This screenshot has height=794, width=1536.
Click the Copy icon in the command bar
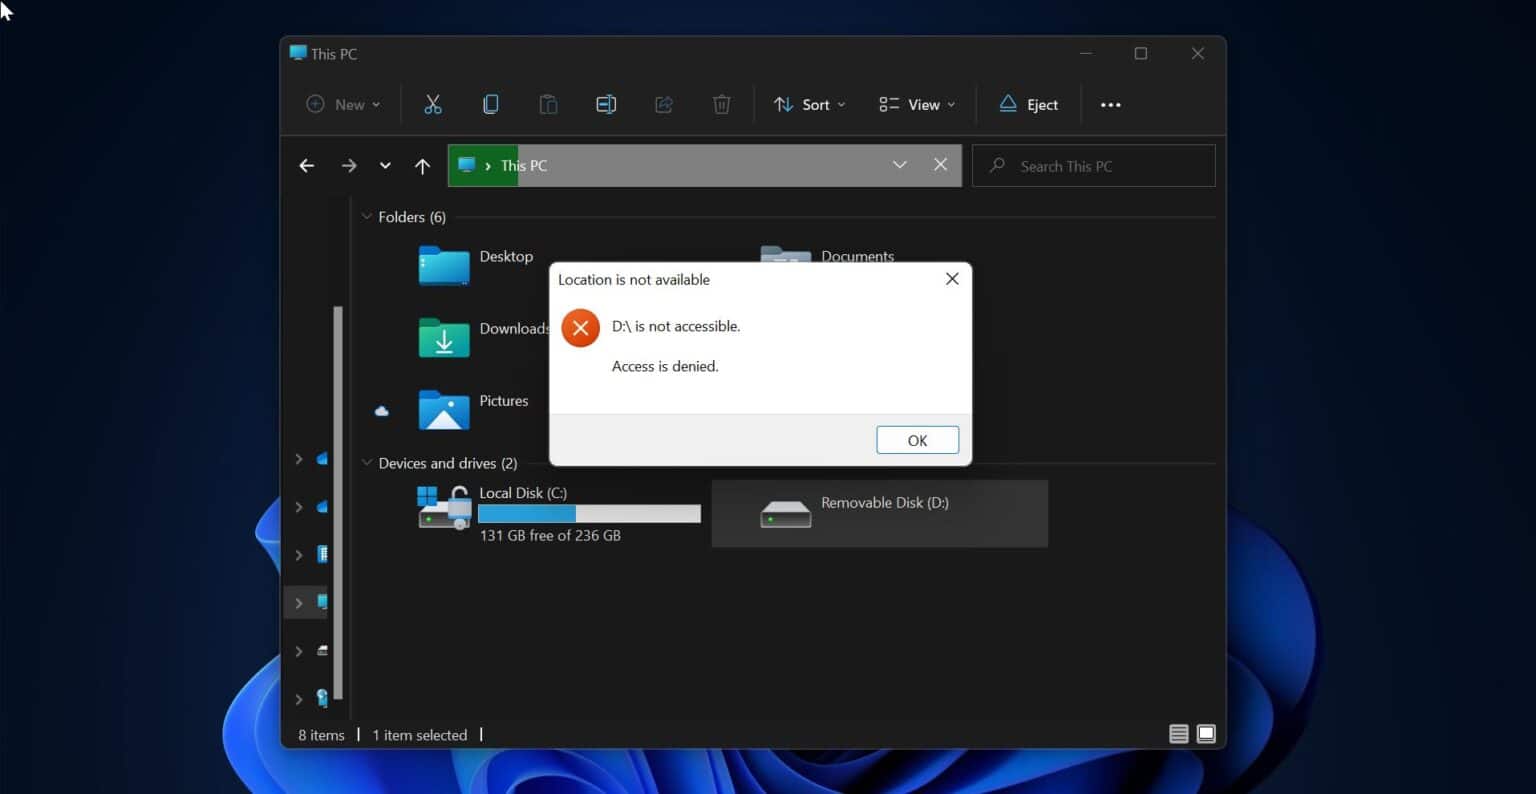(490, 104)
